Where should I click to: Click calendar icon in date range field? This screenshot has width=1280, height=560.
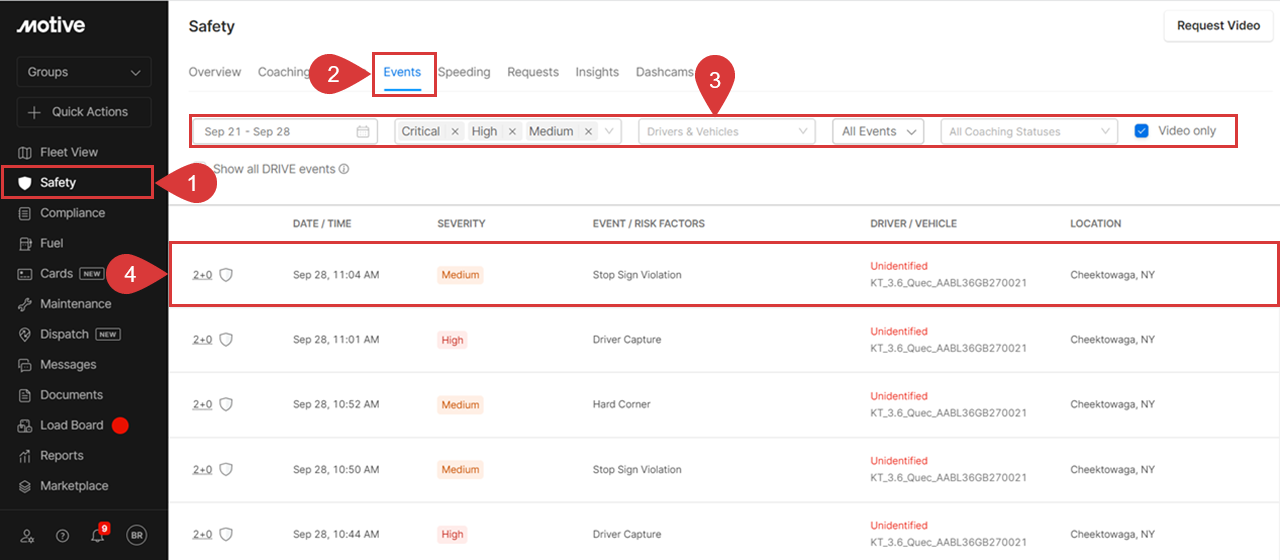point(363,131)
